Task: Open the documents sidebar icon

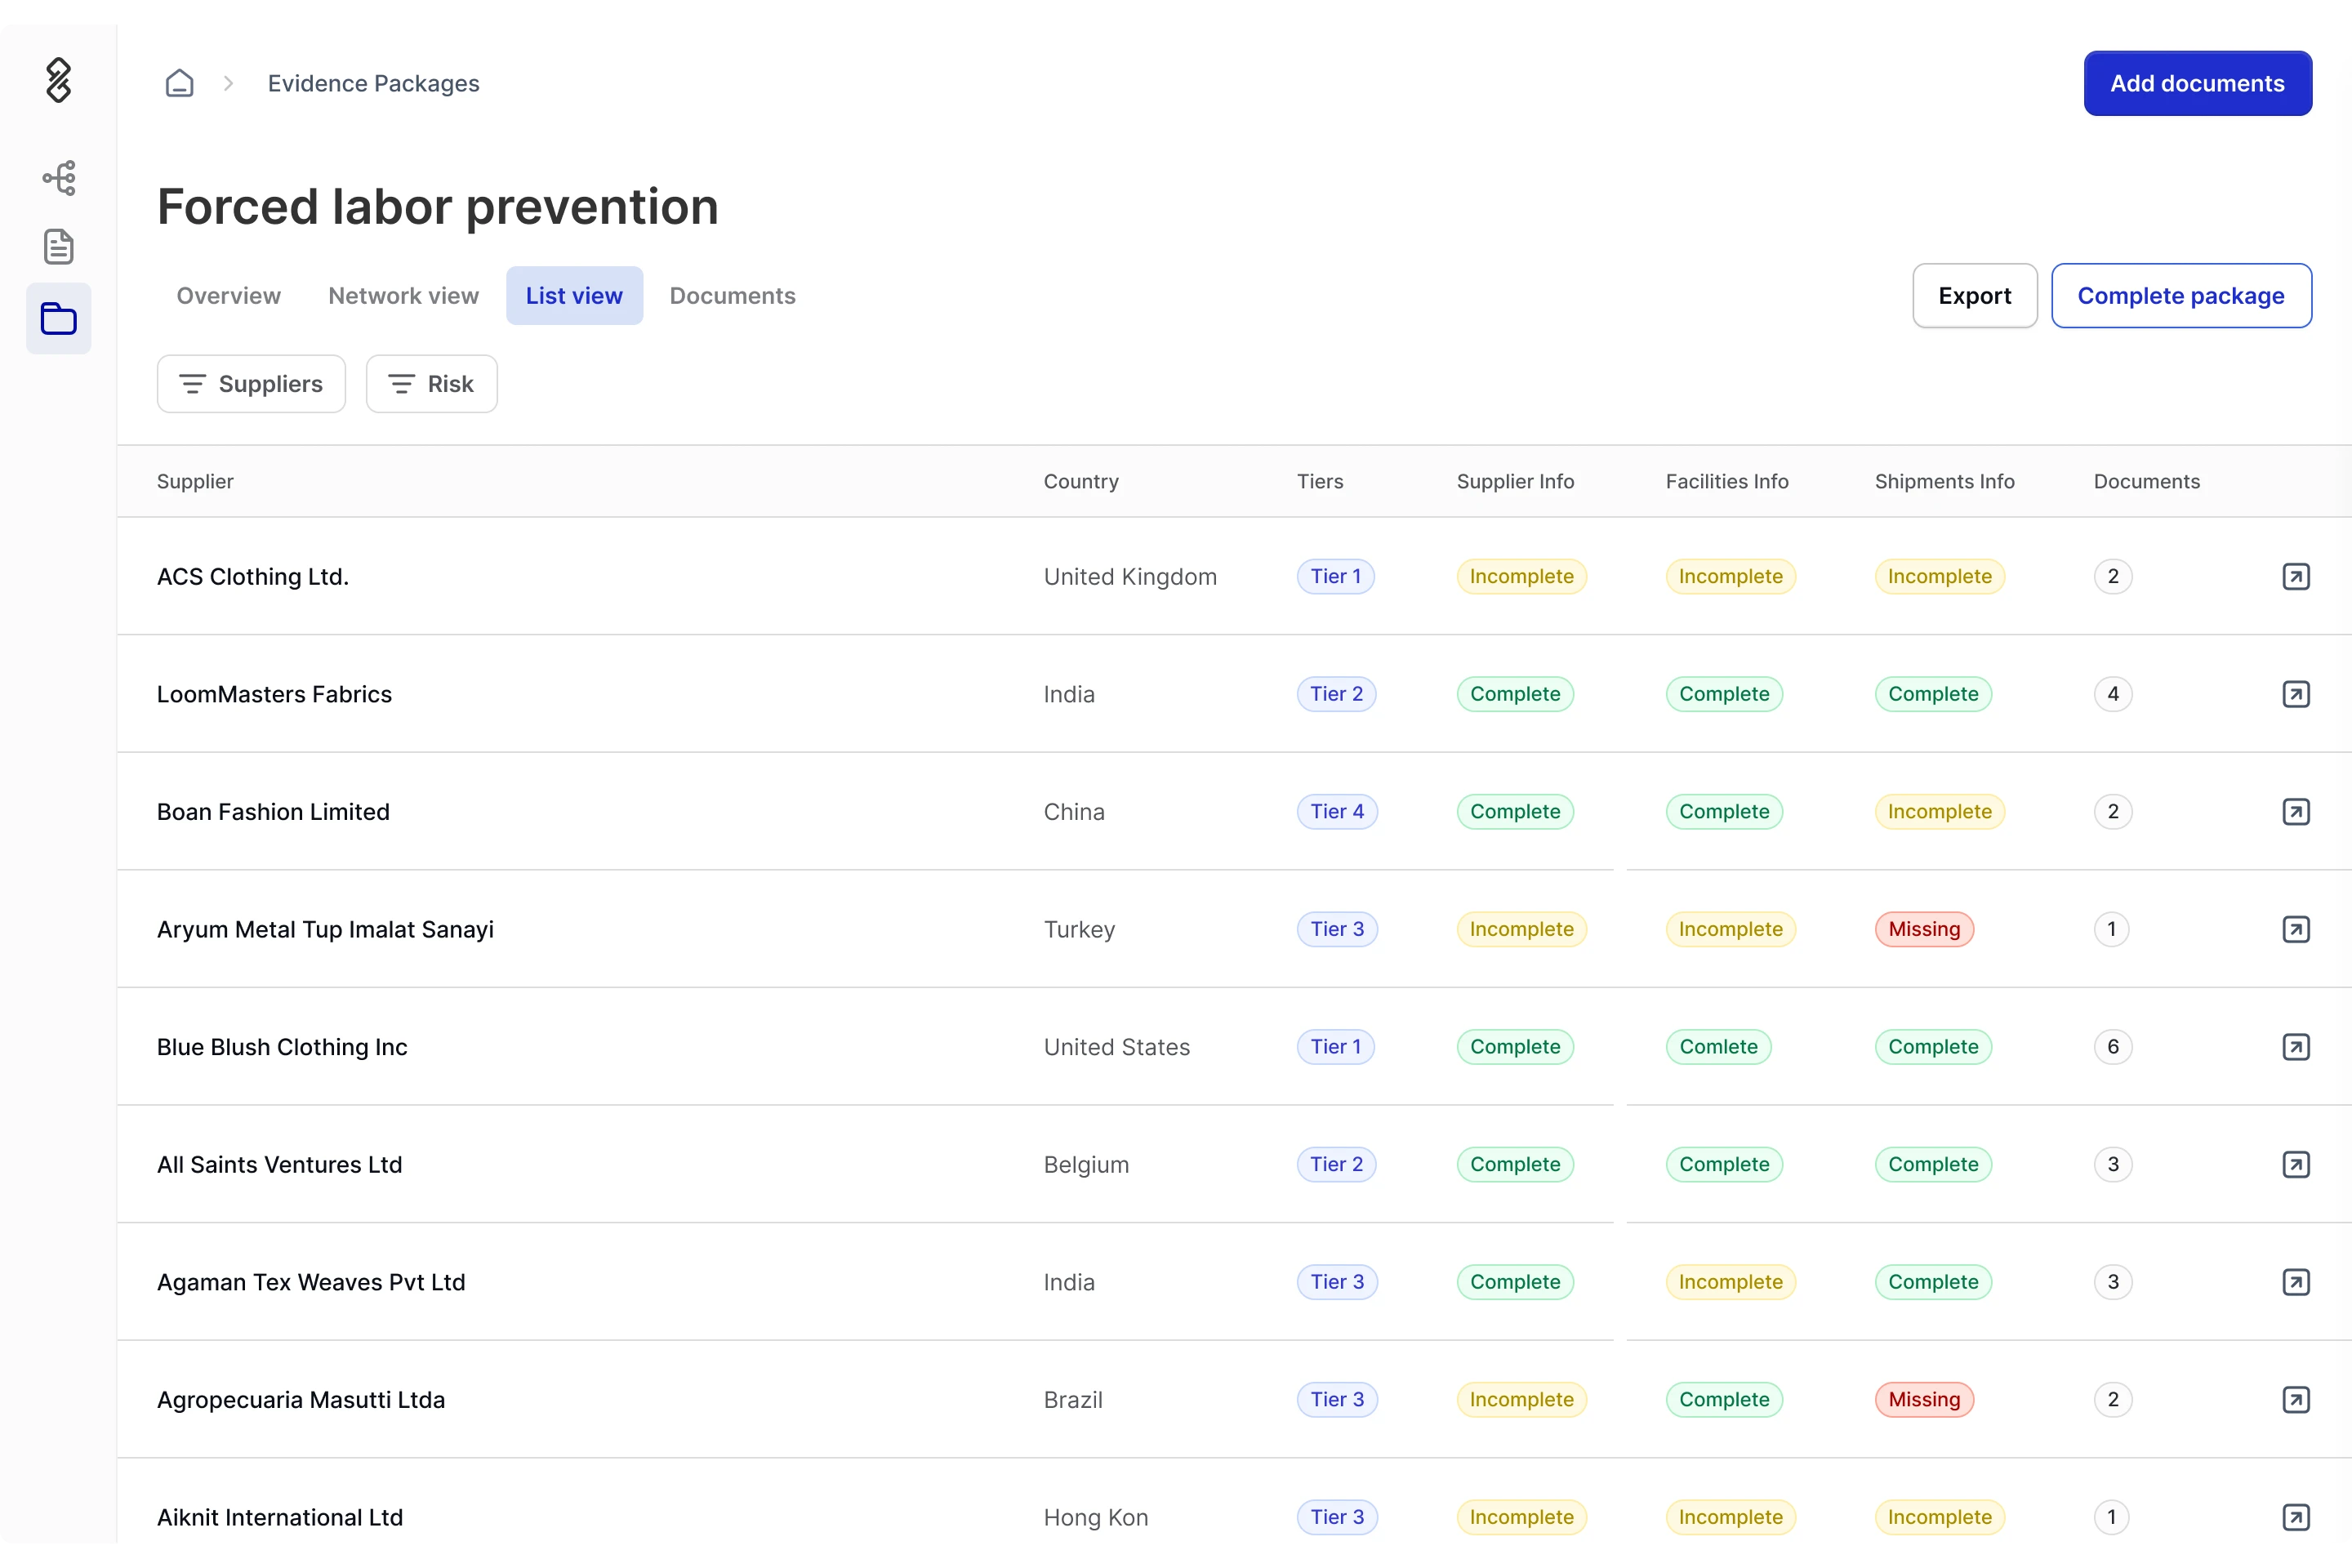Action: [x=59, y=246]
